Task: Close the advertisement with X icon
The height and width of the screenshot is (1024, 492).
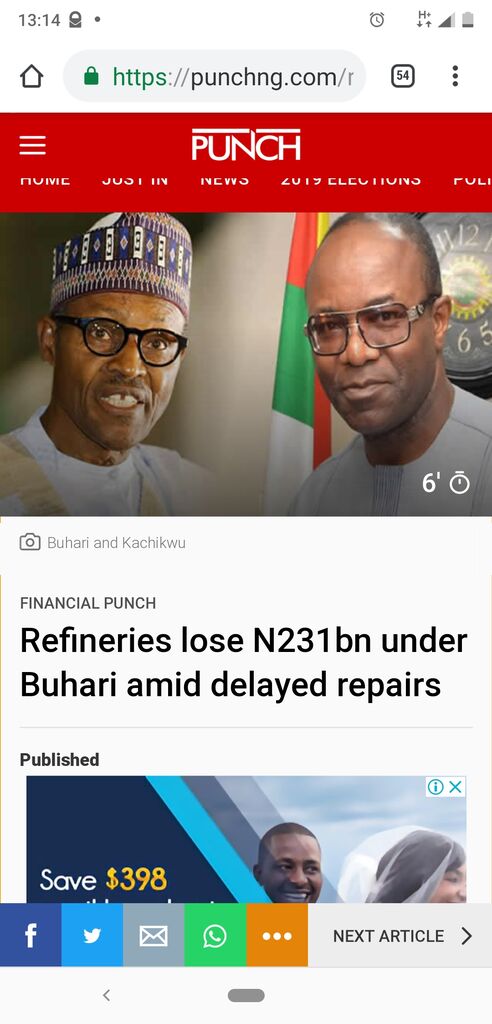Action: click(456, 787)
